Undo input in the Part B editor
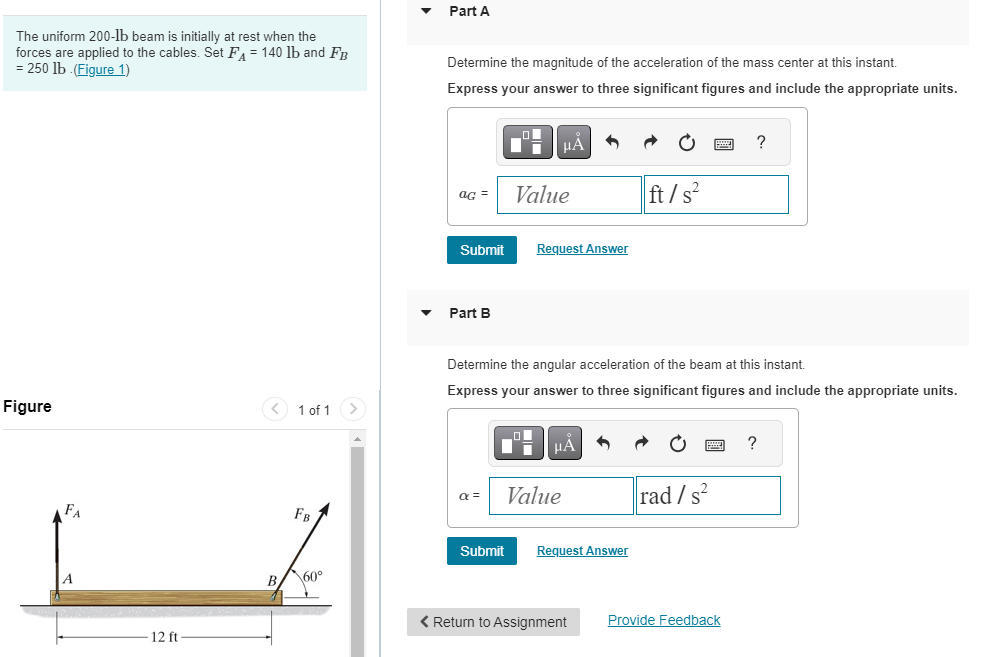This screenshot has width=982, height=657. [x=603, y=442]
